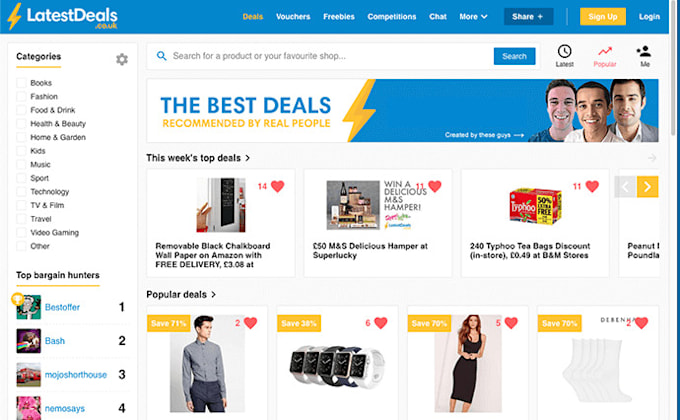Like the Chalkboard Wall Paper deal heart

click(278, 186)
